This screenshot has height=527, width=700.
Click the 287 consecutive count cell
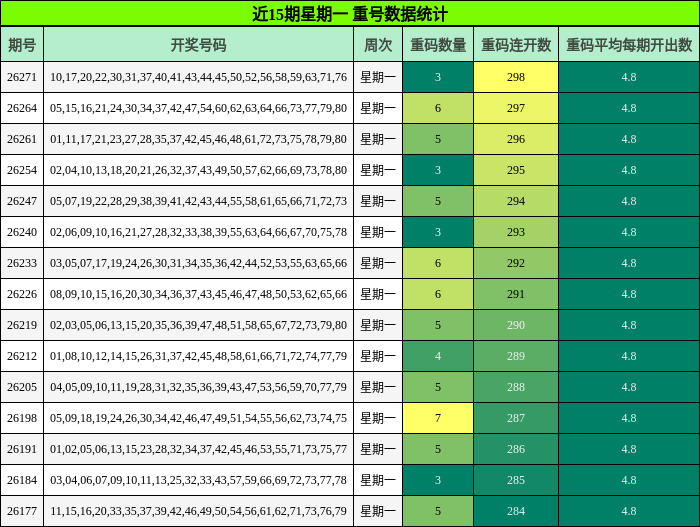[x=516, y=418]
